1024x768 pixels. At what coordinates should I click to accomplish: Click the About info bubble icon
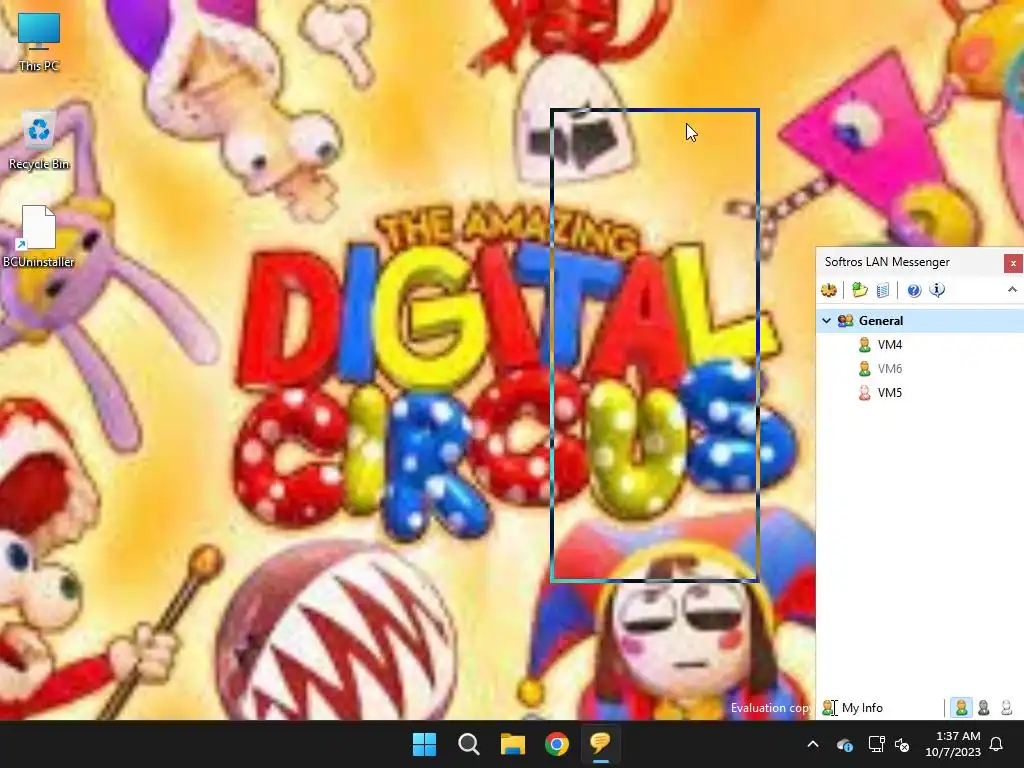click(x=937, y=290)
